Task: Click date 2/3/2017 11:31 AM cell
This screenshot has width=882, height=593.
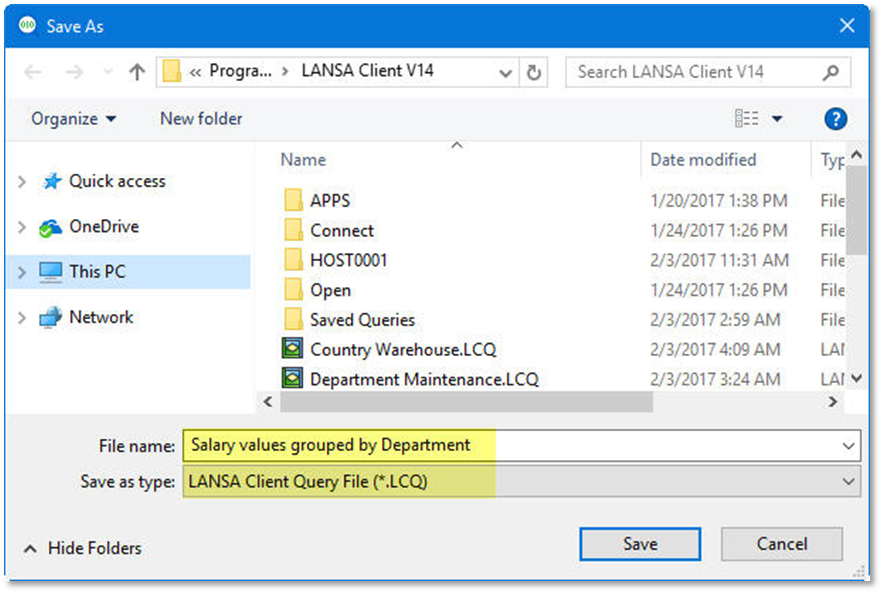Action: 719,260
